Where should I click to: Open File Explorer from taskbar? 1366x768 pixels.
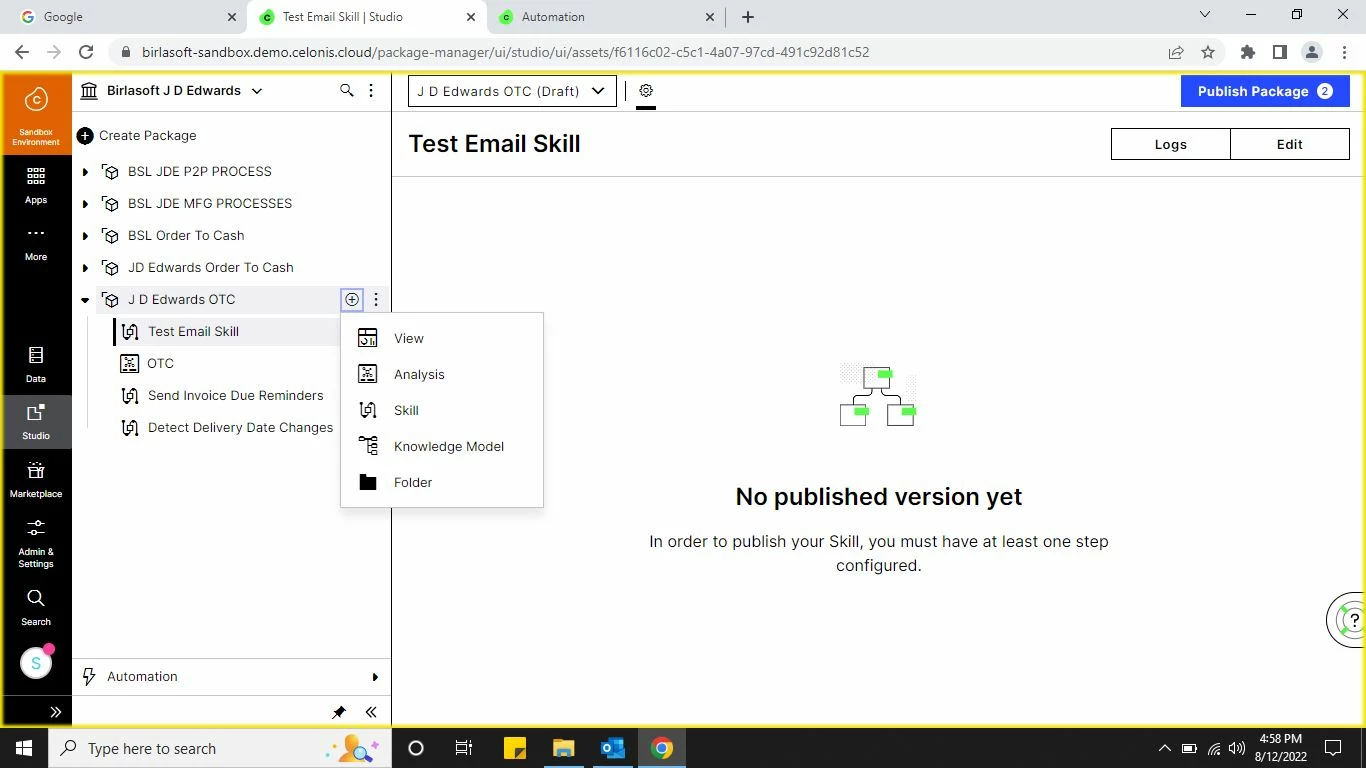pos(564,748)
